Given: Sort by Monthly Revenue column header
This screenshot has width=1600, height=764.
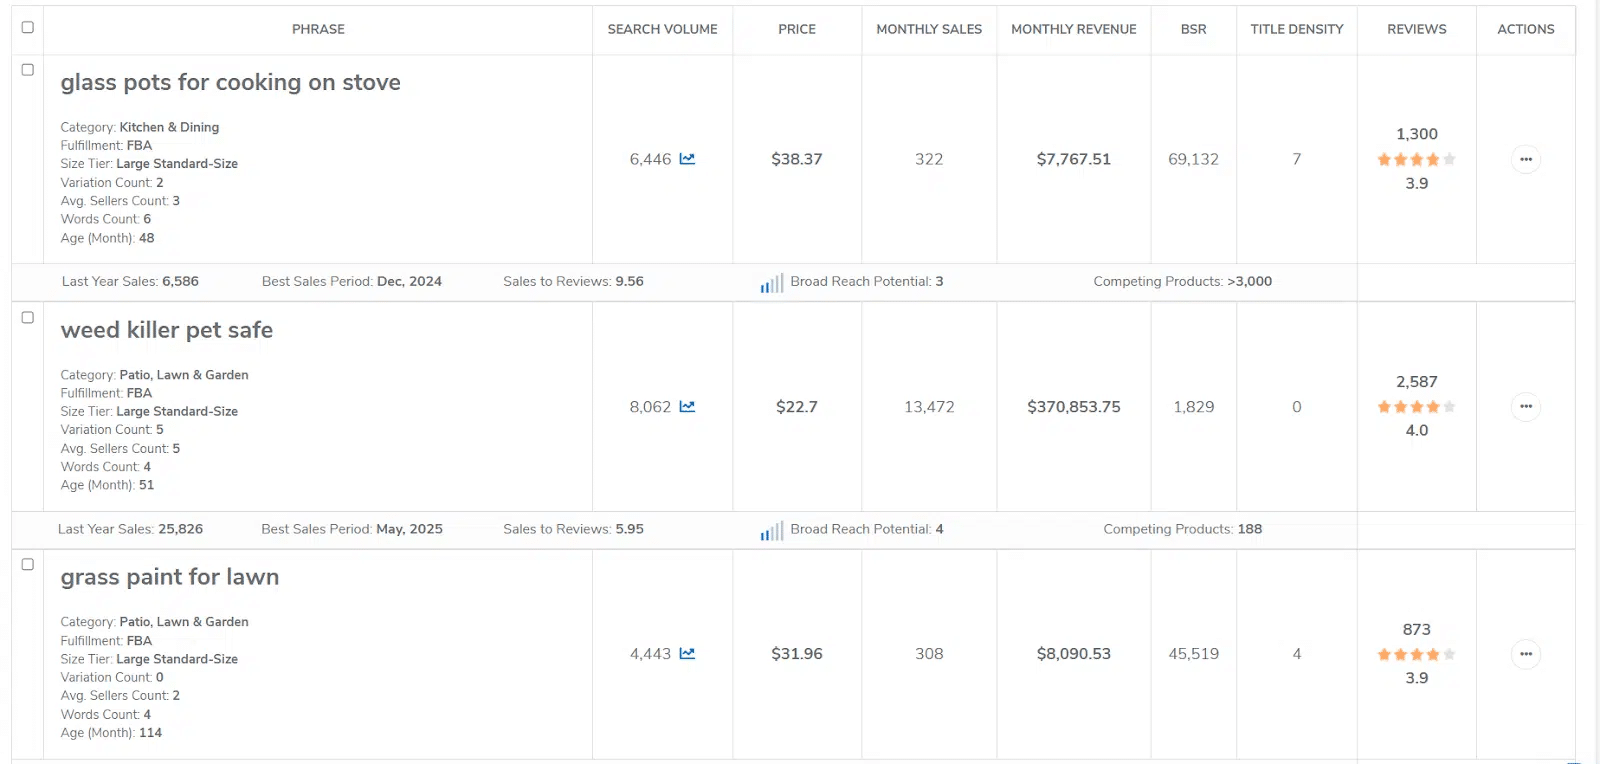Looking at the screenshot, I should click(x=1073, y=29).
